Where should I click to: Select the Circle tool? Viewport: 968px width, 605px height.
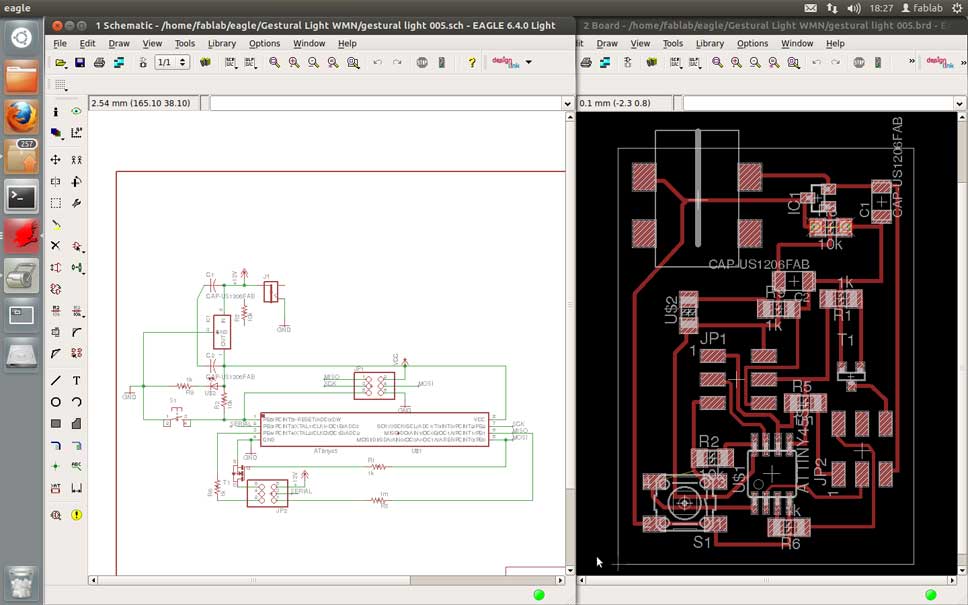tap(56, 402)
